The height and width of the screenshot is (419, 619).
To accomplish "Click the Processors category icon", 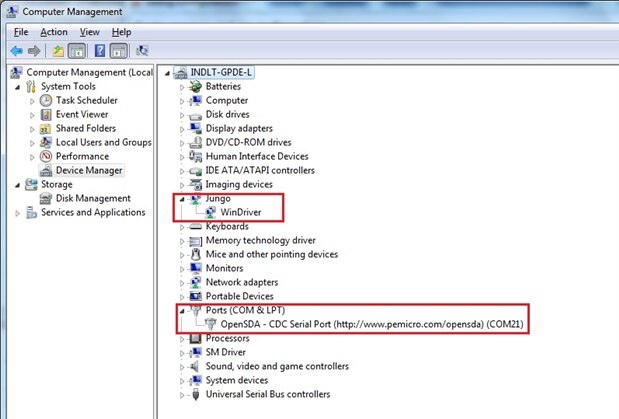I will click(195, 338).
